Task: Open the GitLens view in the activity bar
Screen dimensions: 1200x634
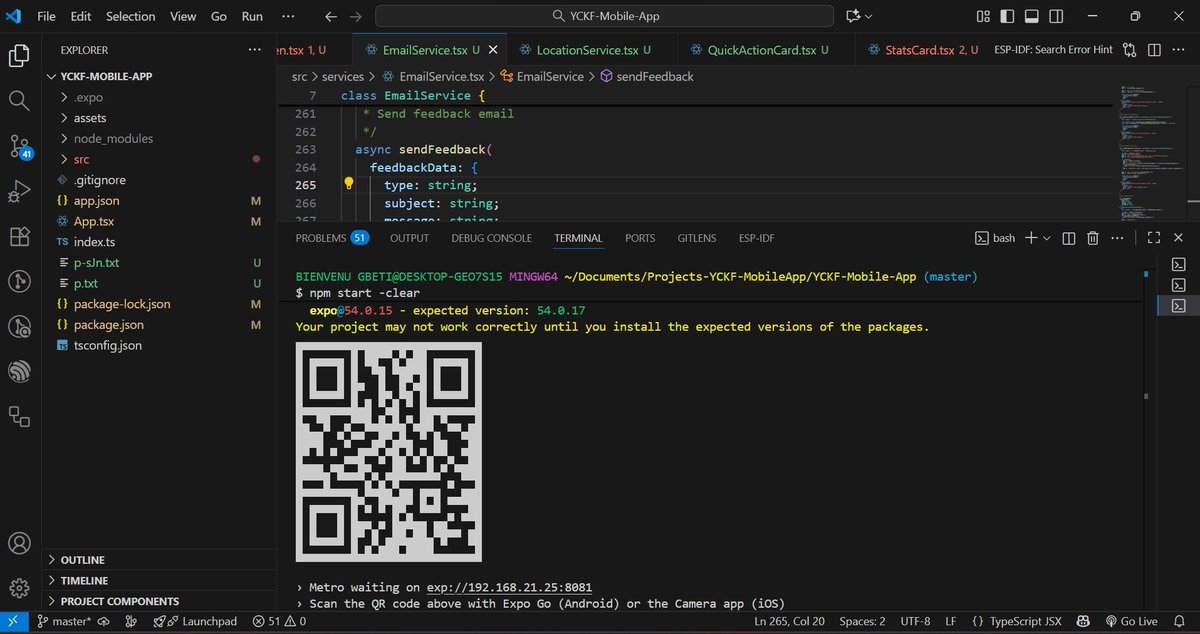Action: coord(18,281)
